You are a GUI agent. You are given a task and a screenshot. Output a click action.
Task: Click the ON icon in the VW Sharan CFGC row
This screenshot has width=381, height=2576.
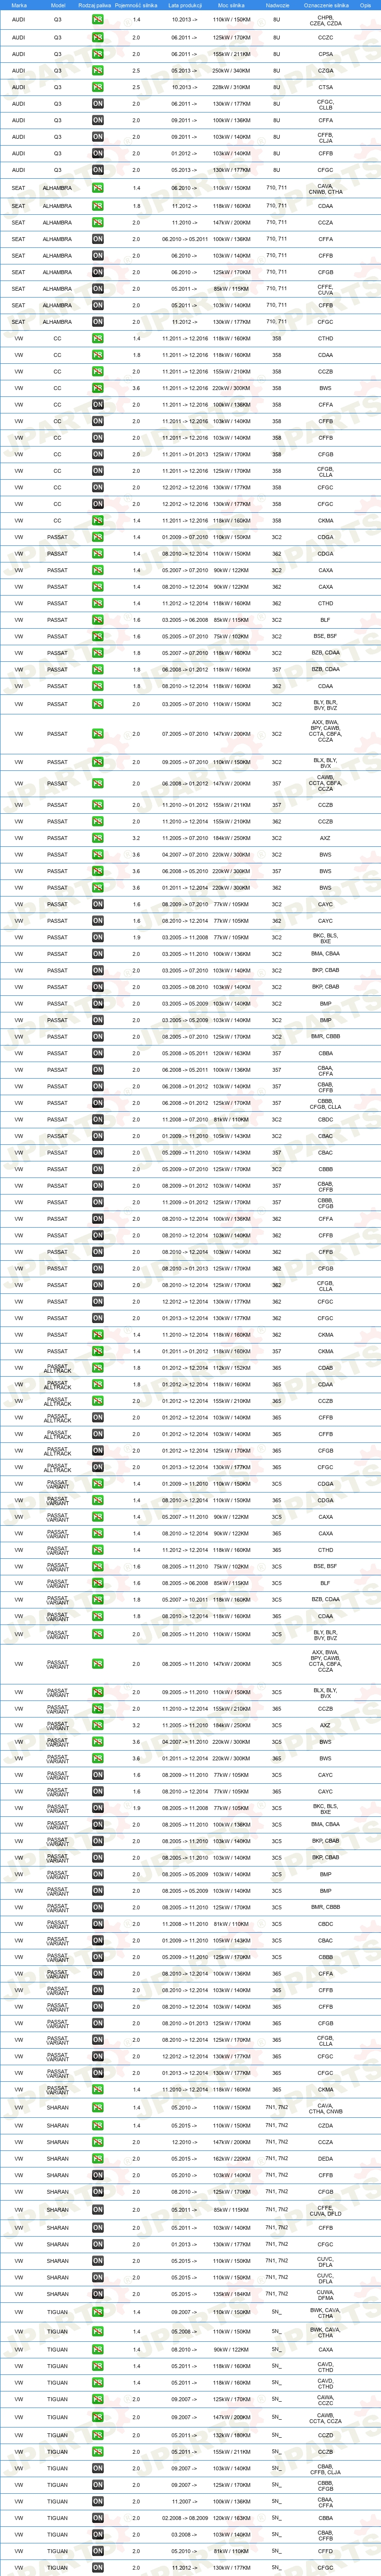coord(98,2244)
